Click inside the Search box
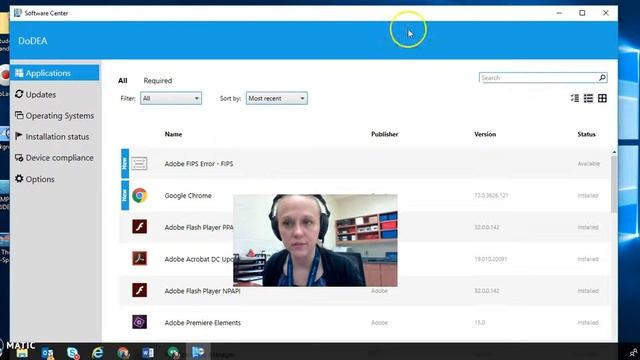 coord(538,78)
